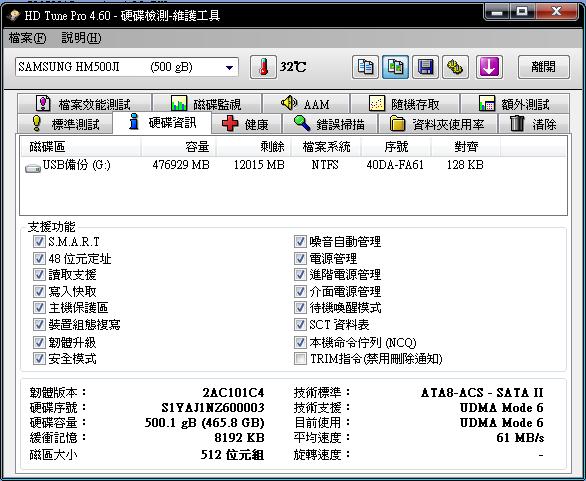586x481 pixels.
Task: Open options via the wrench toolbar icon
Action: pos(456,67)
